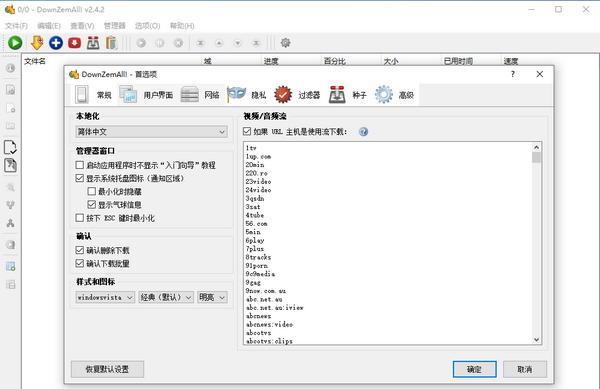Click the grayed resume circle toolbar icon
The height and width of the screenshot is (389, 600).
coord(141,43)
